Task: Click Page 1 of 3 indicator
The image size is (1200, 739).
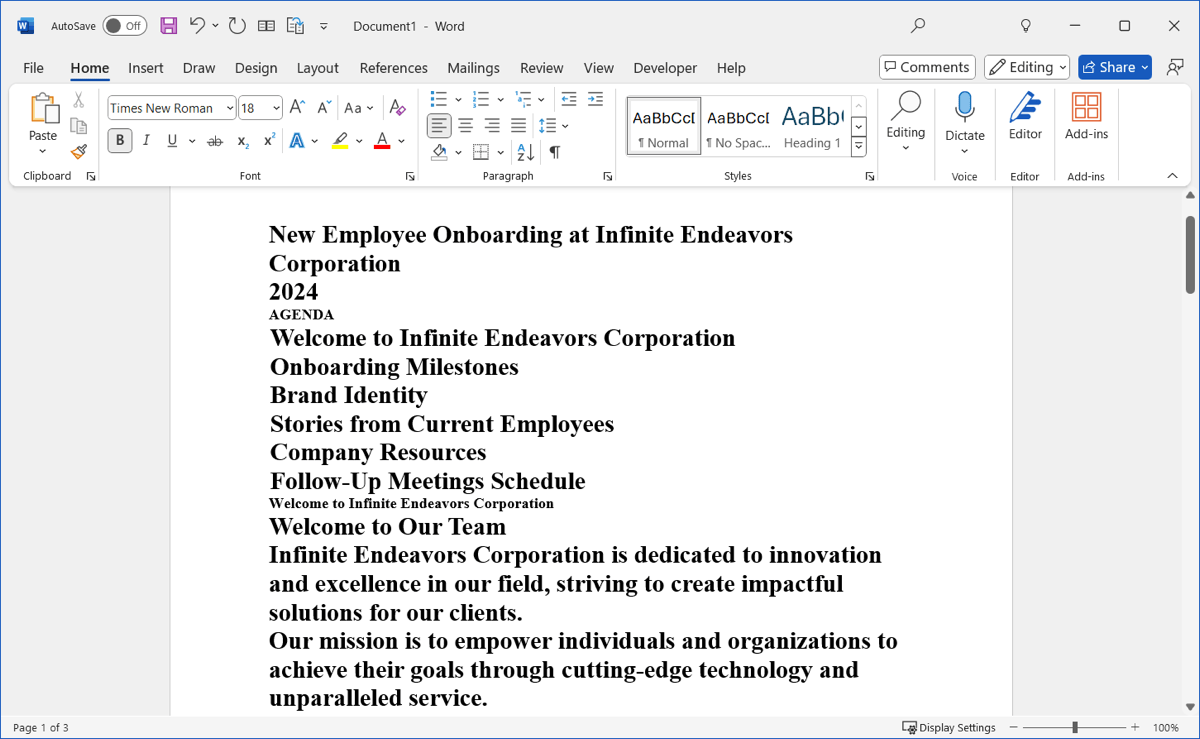Action: tap(41, 728)
